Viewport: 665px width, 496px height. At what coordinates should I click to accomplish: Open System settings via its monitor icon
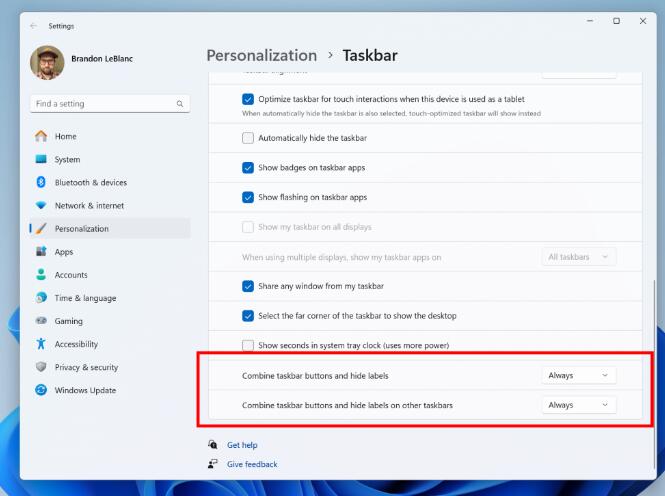[x=41, y=159]
